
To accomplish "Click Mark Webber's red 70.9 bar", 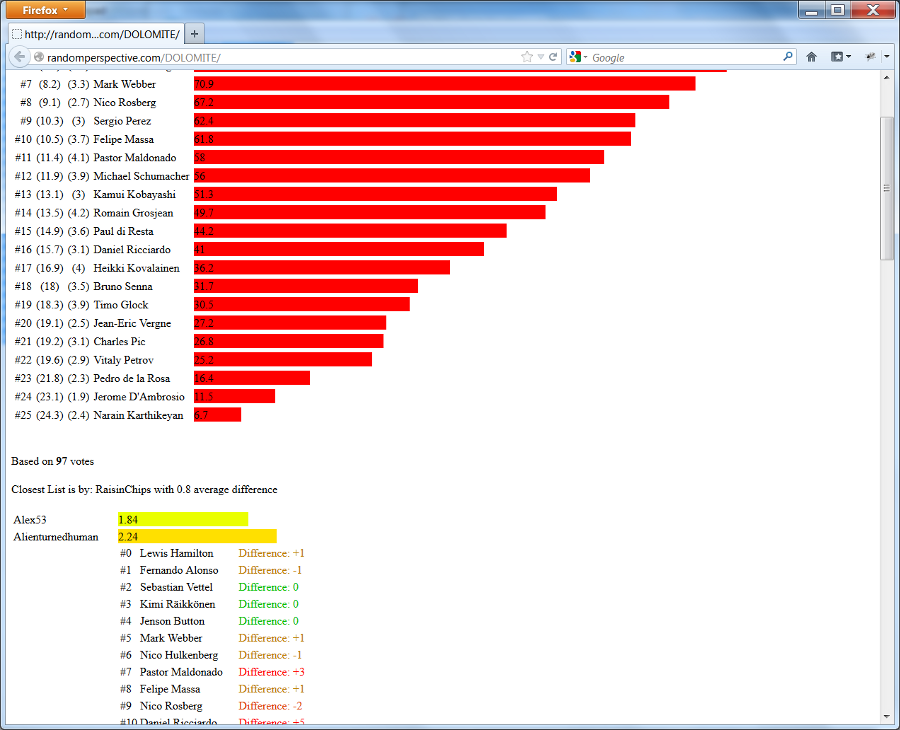I will pos(444,84).
